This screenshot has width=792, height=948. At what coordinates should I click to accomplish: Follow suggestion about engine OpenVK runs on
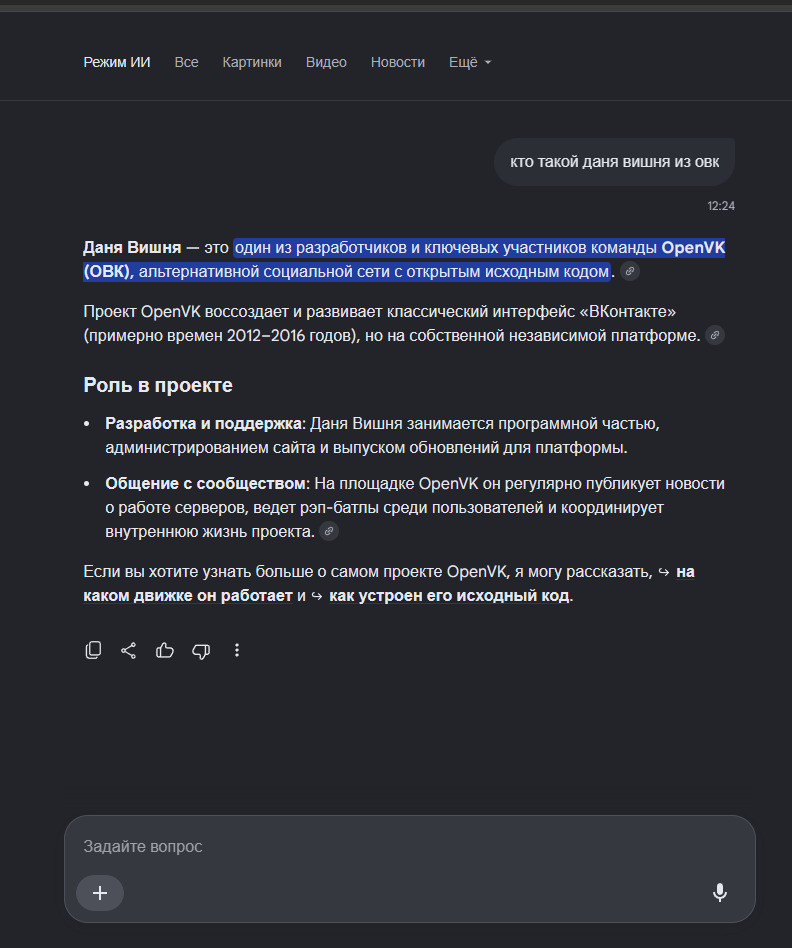click(389, 583)
